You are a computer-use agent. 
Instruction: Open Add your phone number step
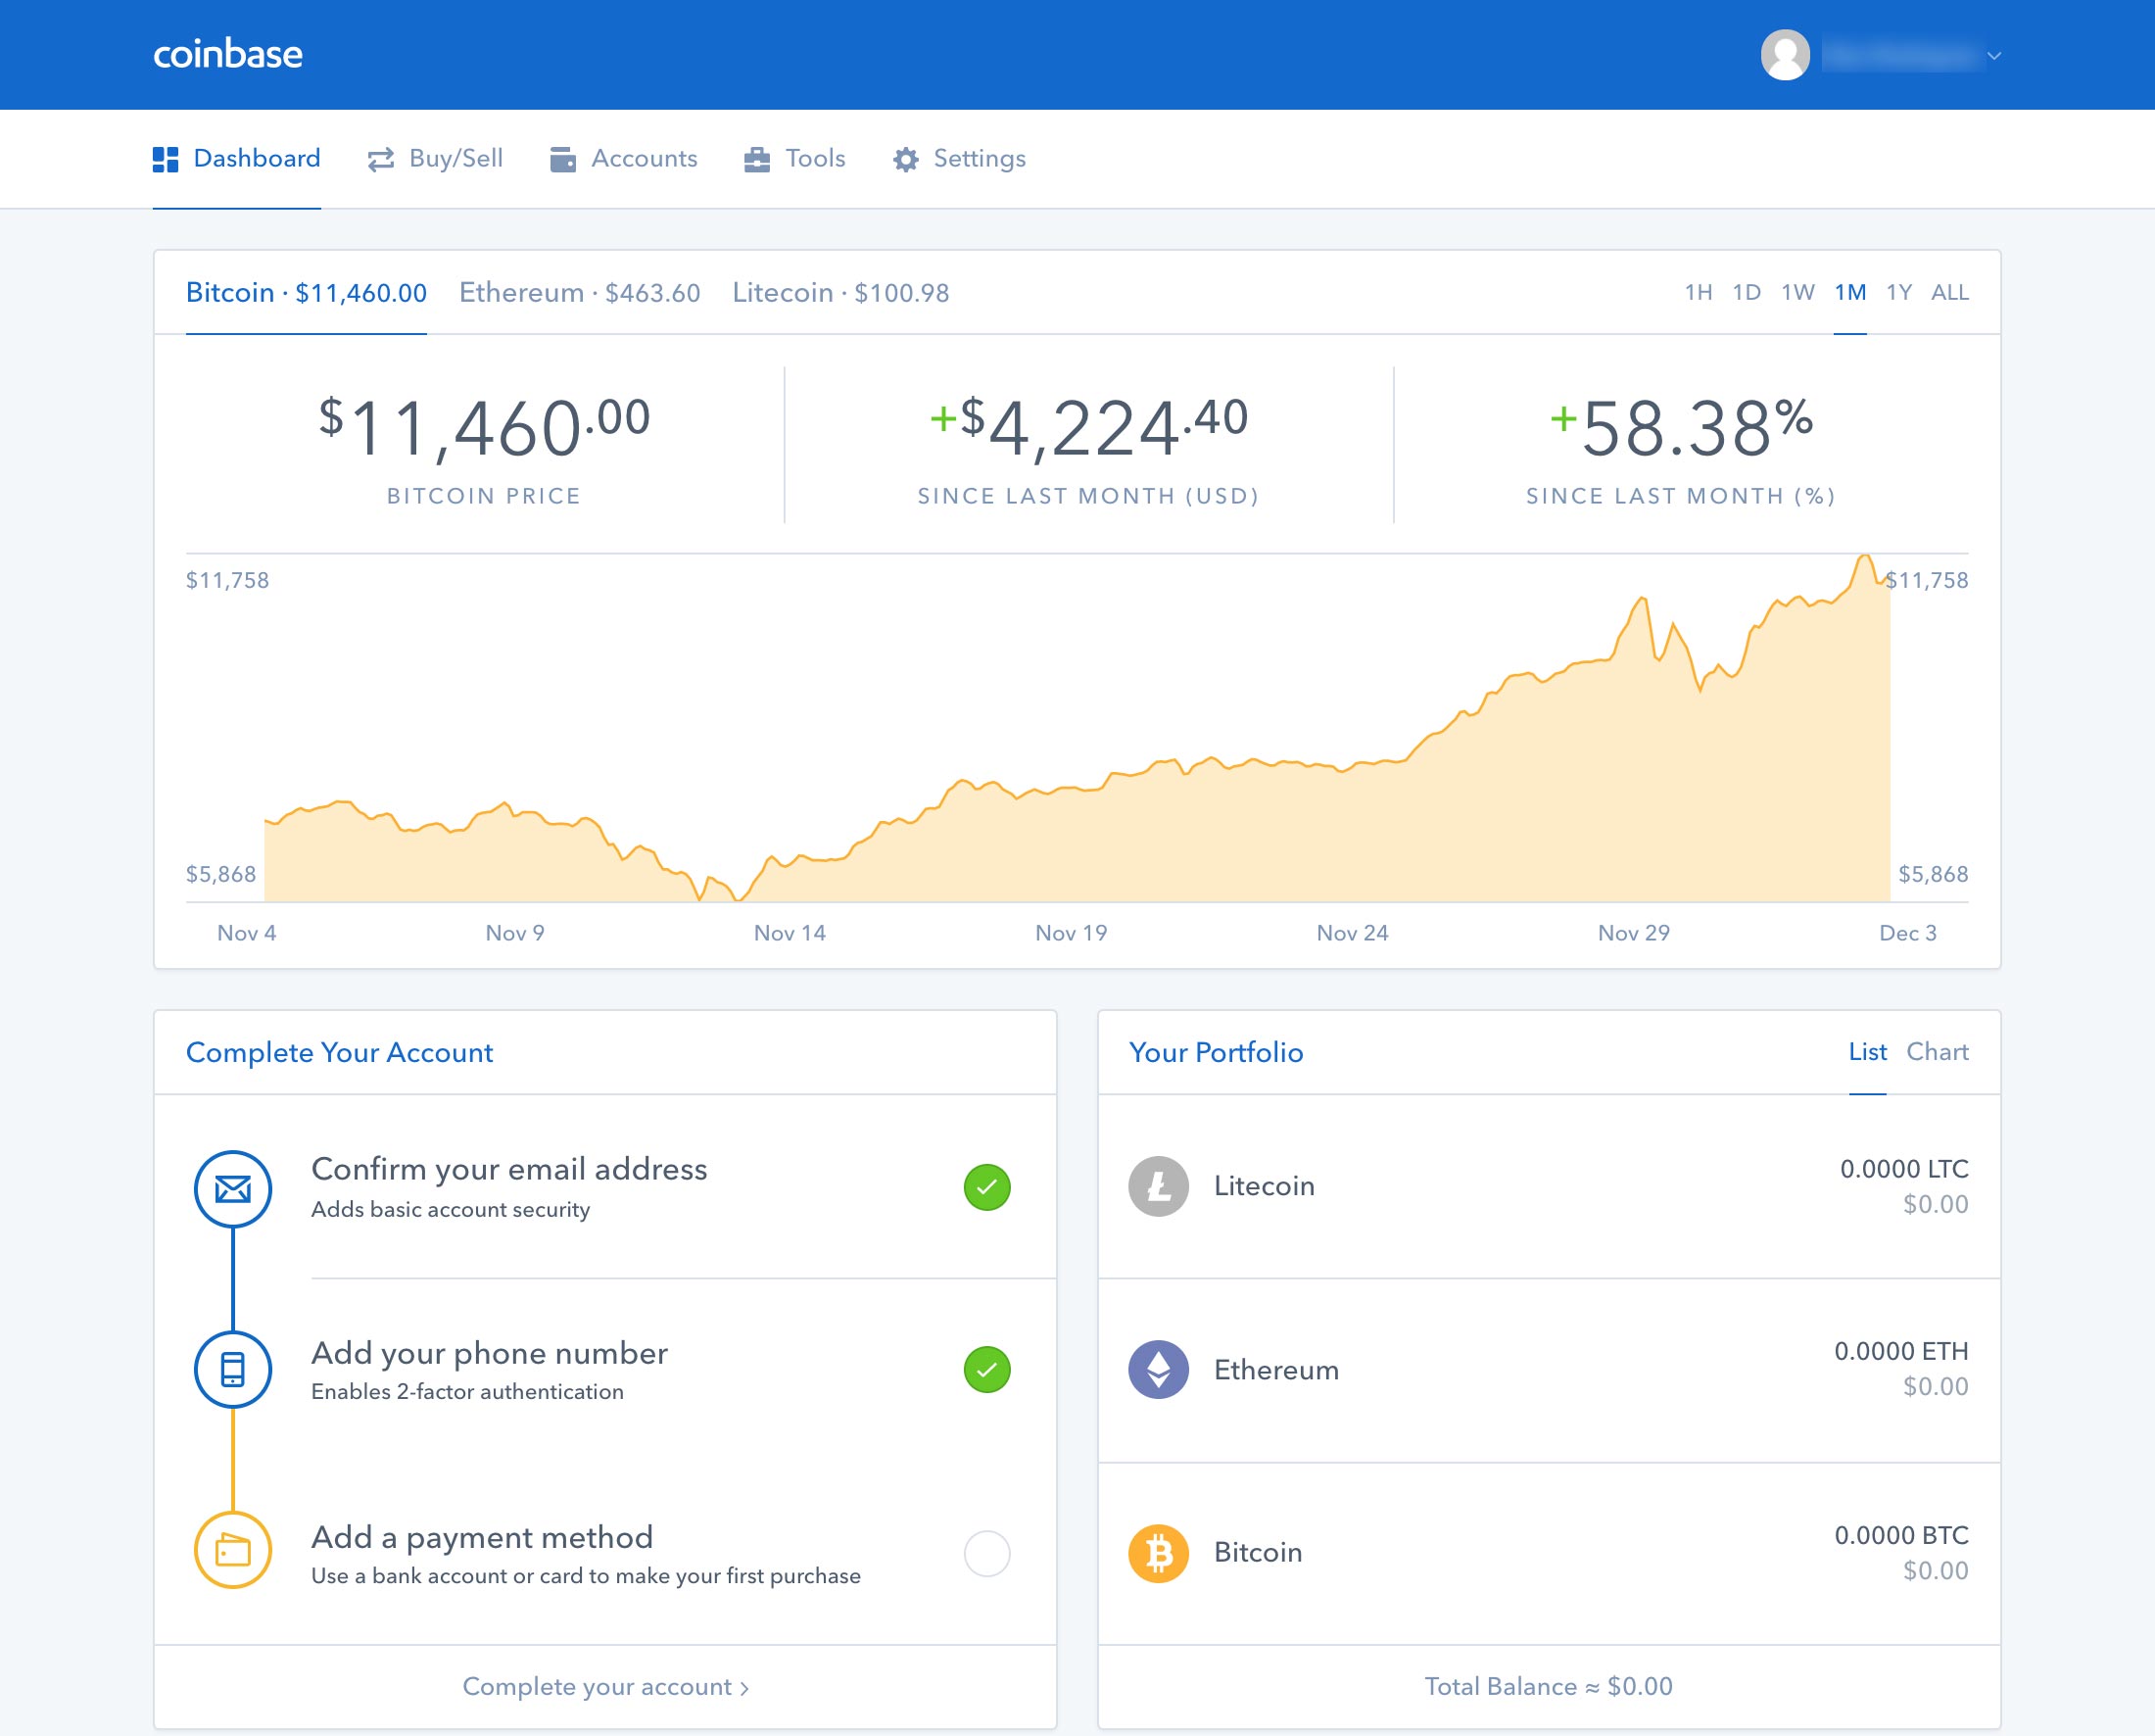[x=605, y=1370]
